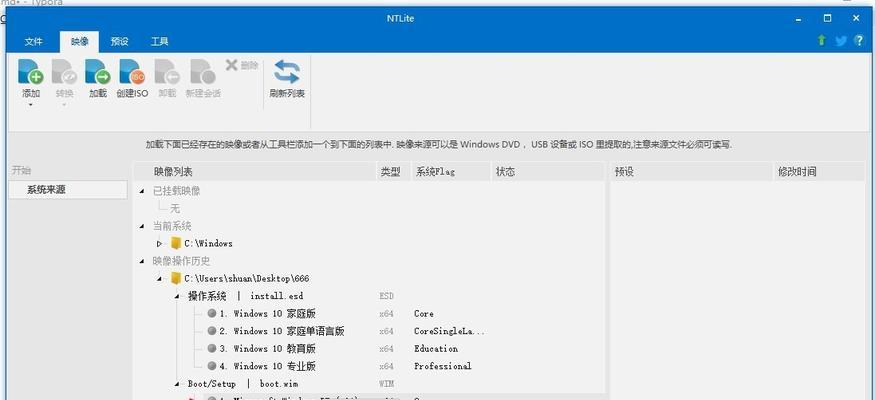Image resolution: width=875 pixels, height=400 pixels.
Task: Collapse the Boot/Setup | boot.wim node
Action: [177, 384]
